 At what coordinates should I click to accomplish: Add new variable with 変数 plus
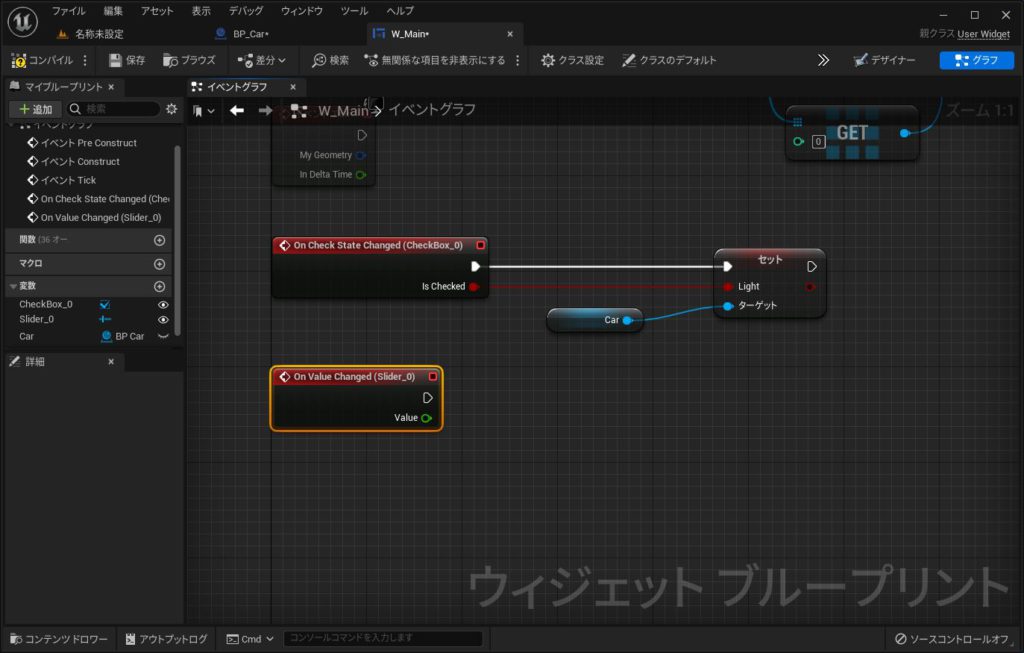pyautogui.click(x=159, y=287)
